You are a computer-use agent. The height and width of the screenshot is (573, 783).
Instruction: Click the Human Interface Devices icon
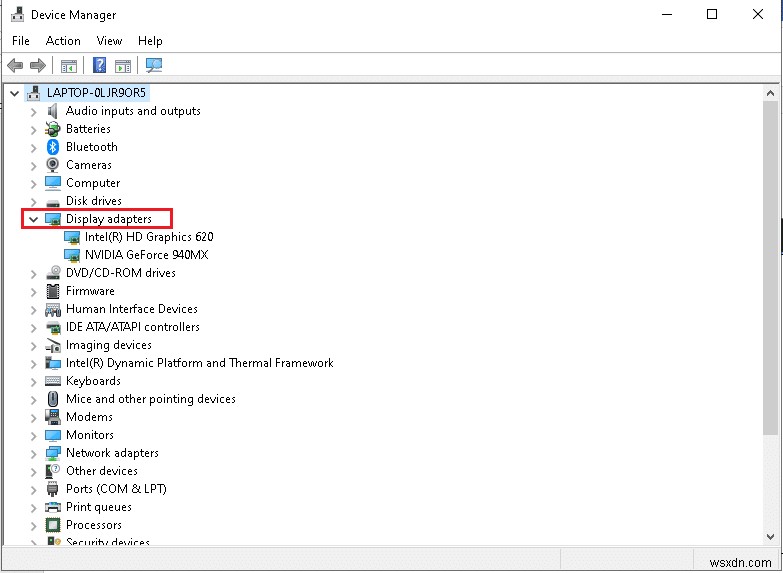pyautogui.click(x=52, y=309)
